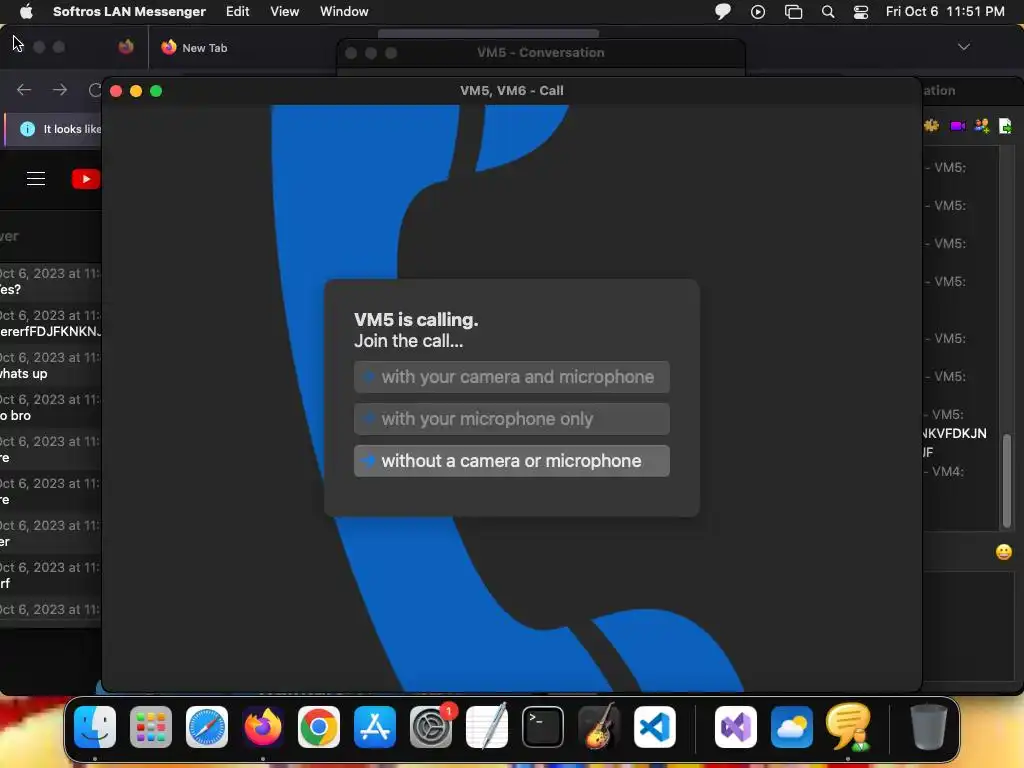Click the date and time in menu bar
This screenshot has height=768, width=1024.
pyautogui.click(x=945, y=11)
